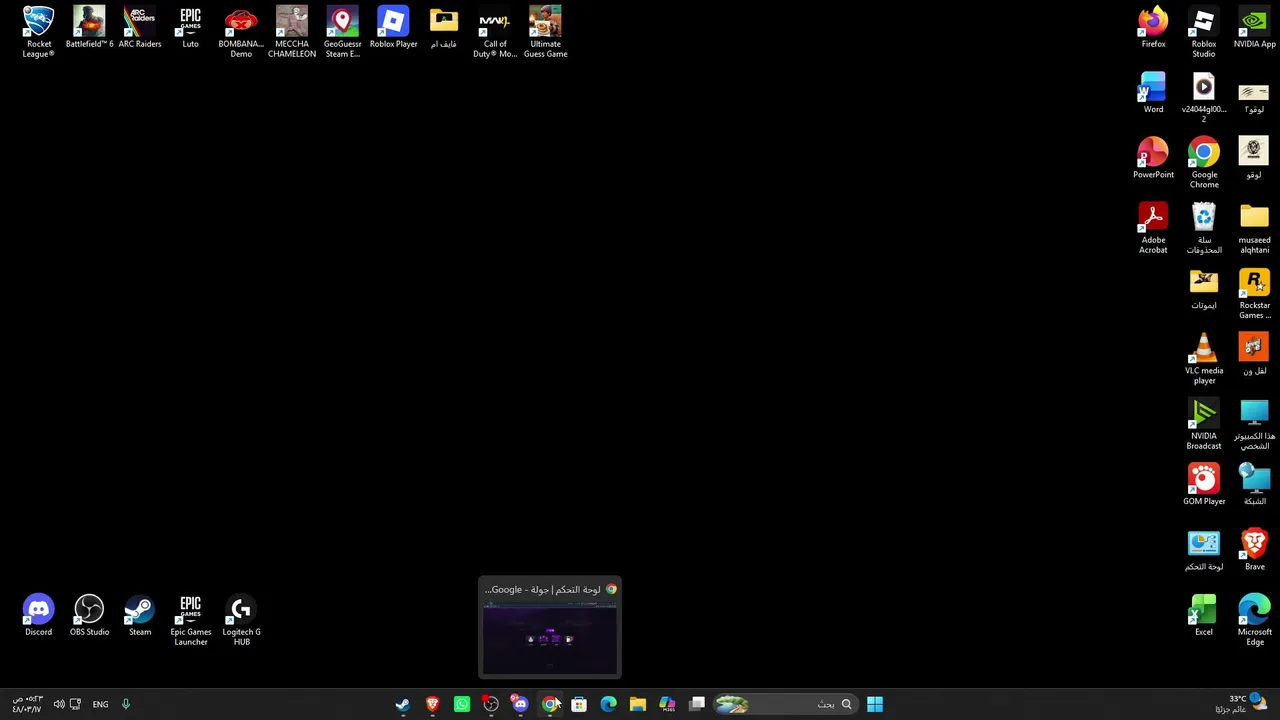Image resolution: width=1280 pixels, height=720 pixels.
Task: Select the Excel desktop shortcut
Action: pyautogui.click(x=1204, y=615)
